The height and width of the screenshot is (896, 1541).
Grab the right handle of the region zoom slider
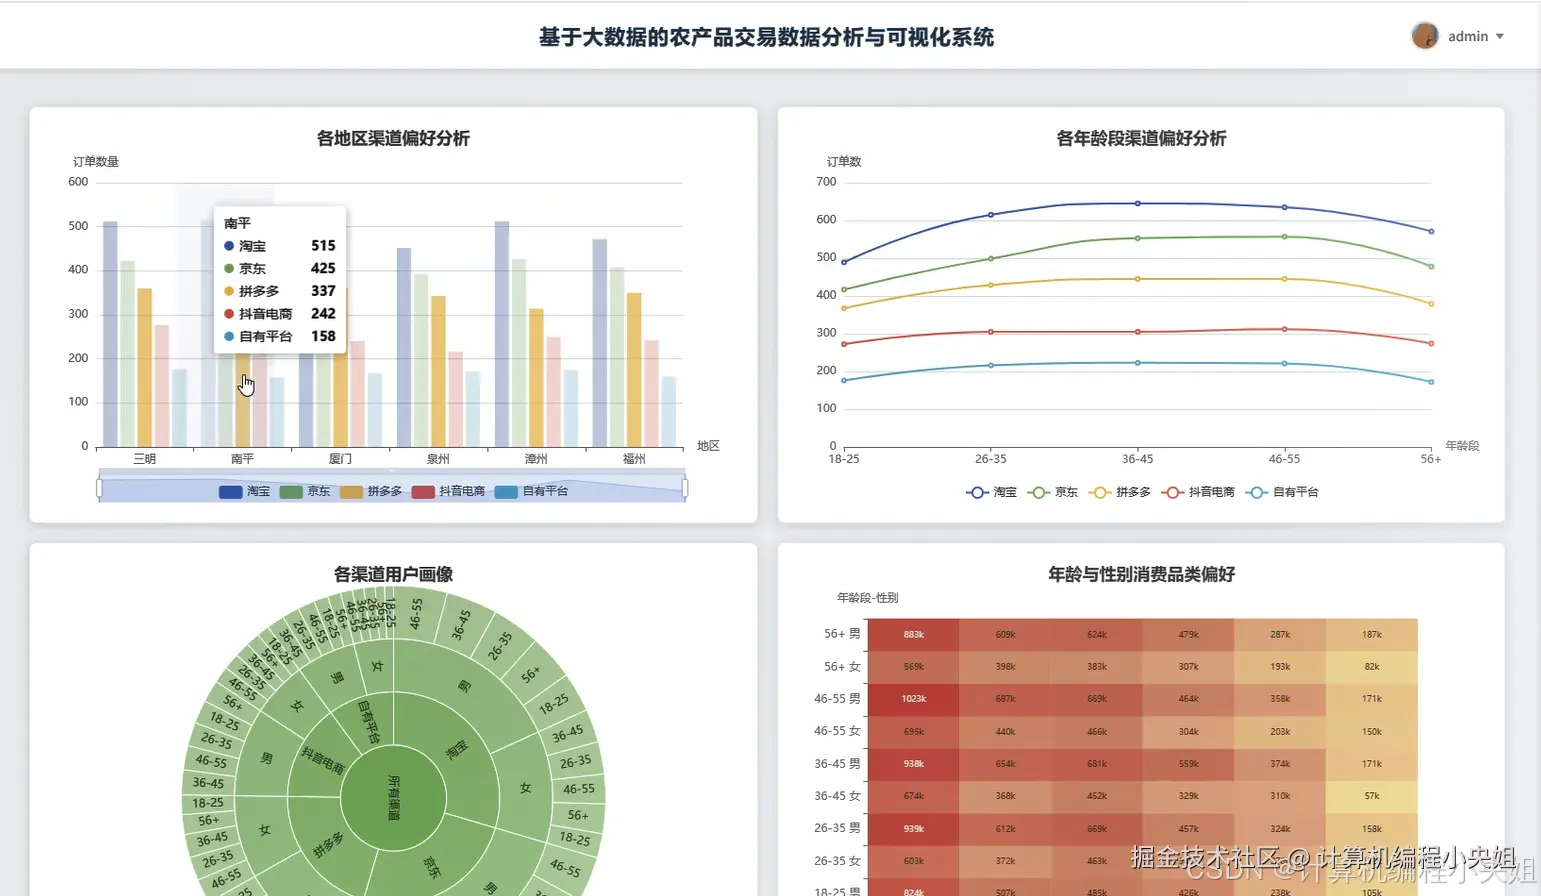[x=685, y=488]
